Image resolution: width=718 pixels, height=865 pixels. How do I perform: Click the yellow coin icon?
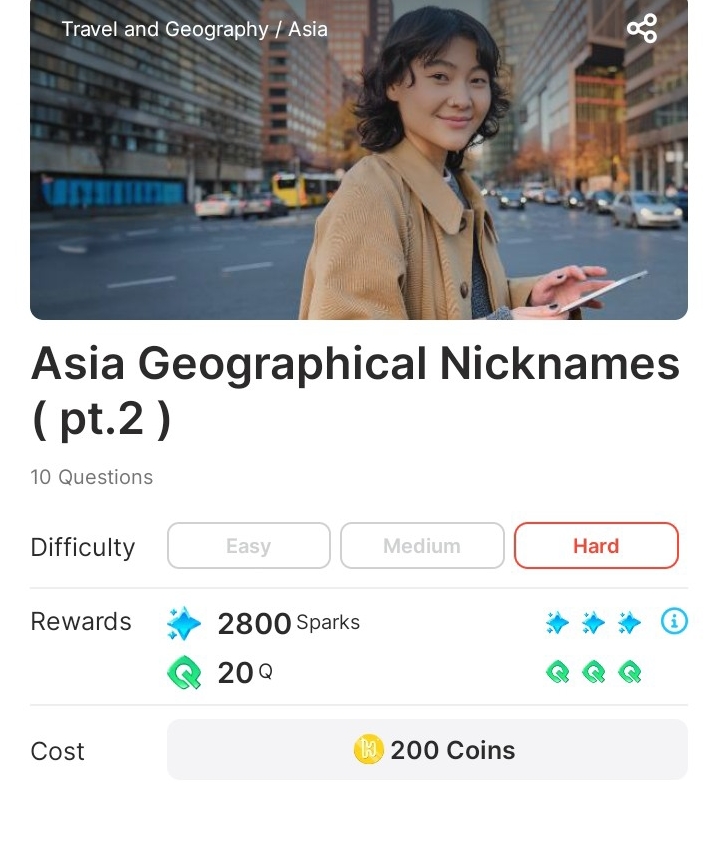[x=368, y=750]
